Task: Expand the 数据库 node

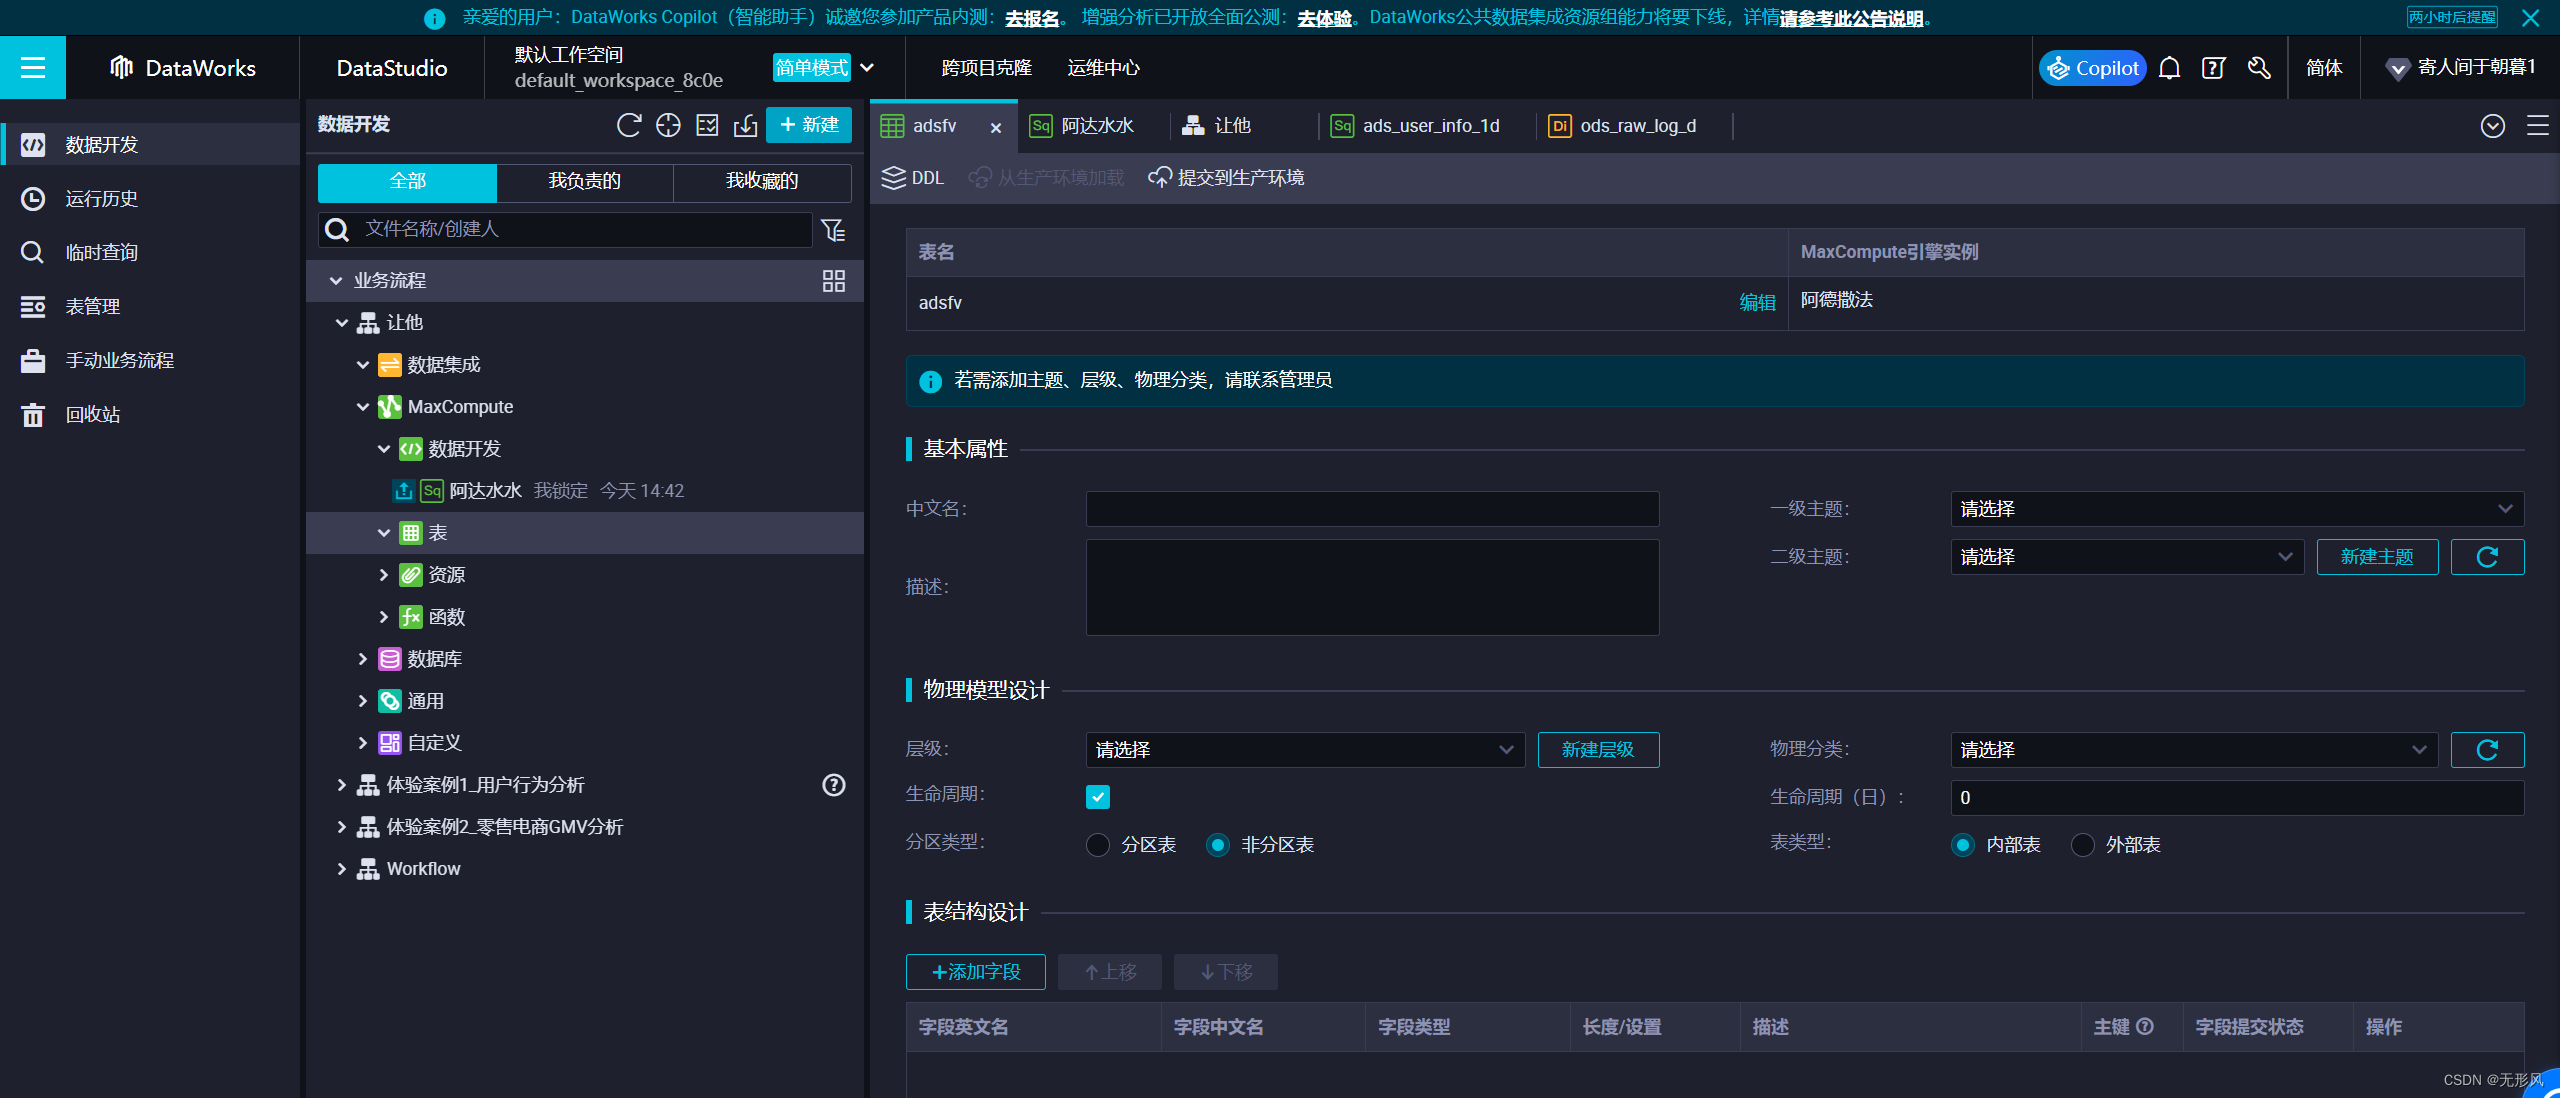Action: click(x=363, y=659)
